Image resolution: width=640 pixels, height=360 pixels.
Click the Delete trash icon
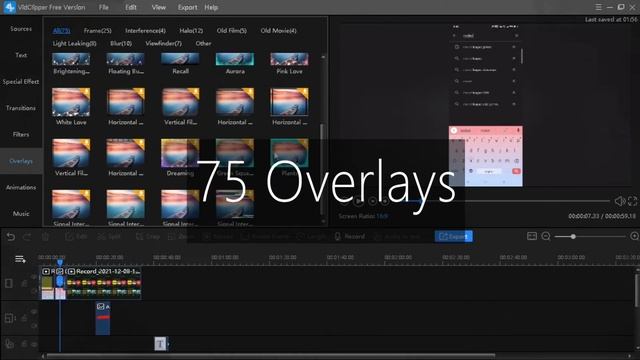click(45, 236)
